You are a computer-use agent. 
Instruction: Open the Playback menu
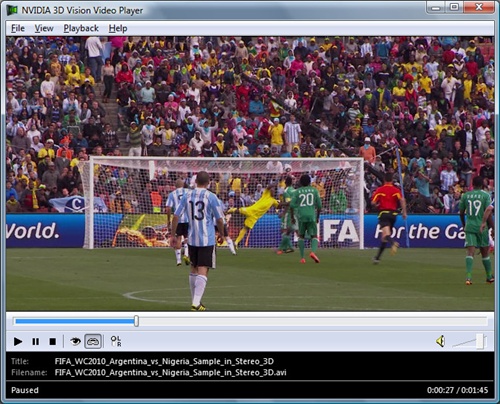coord(81,28)
